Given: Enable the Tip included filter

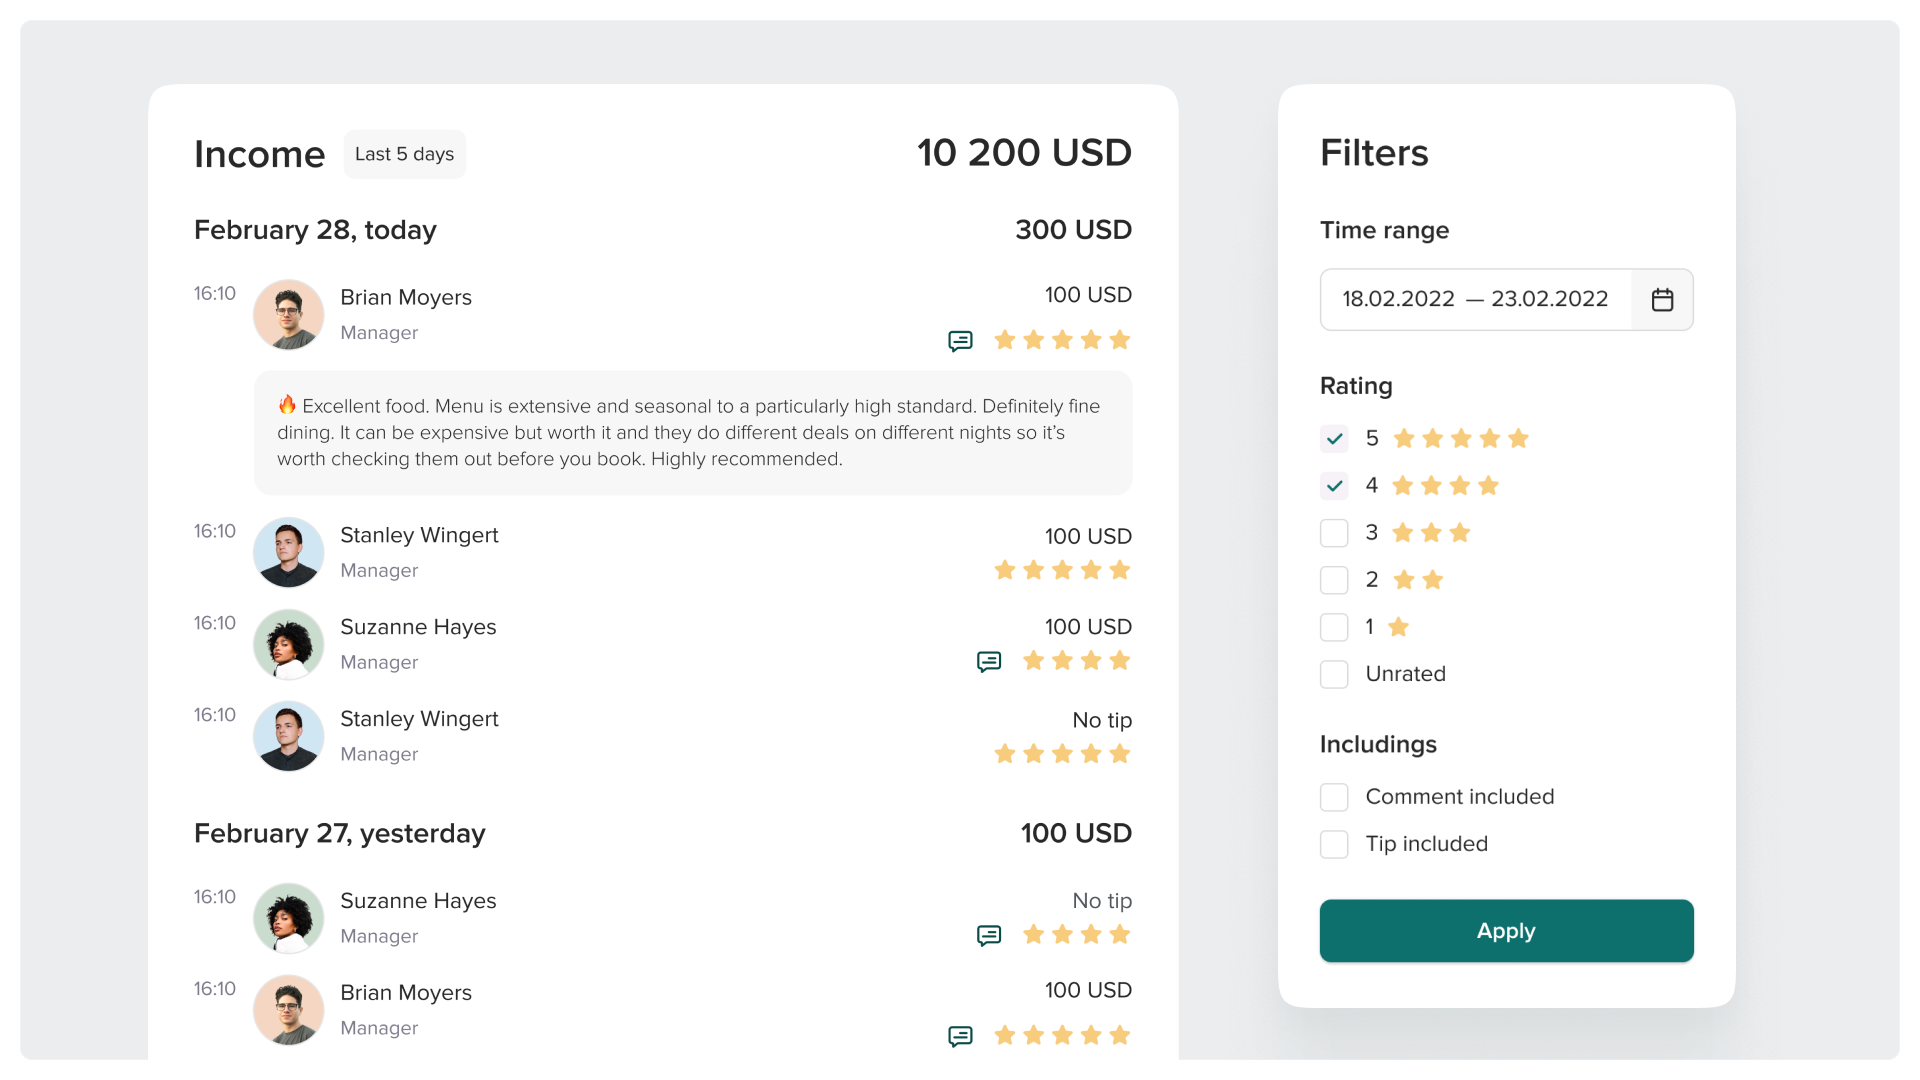Looking at the screenshot, I should coord(1334,844).
